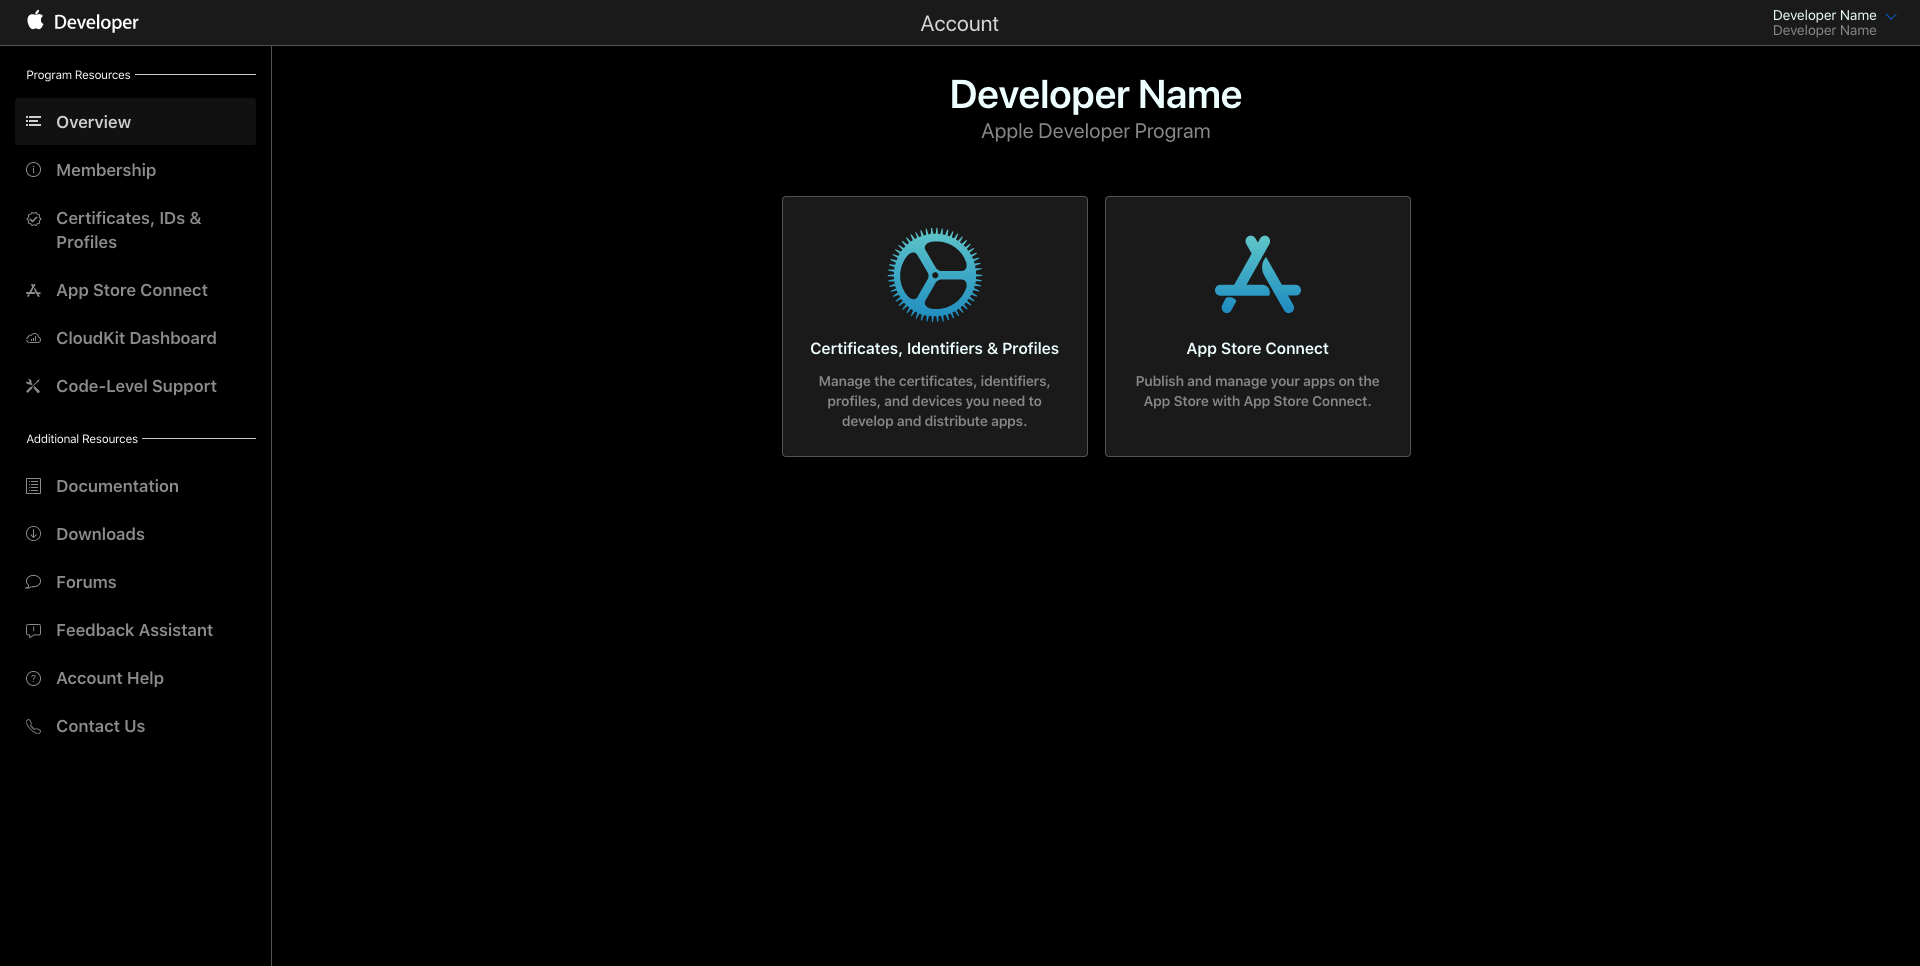Select the Account Help question mark icon
1920x966 pixels.
click(33, 678)
